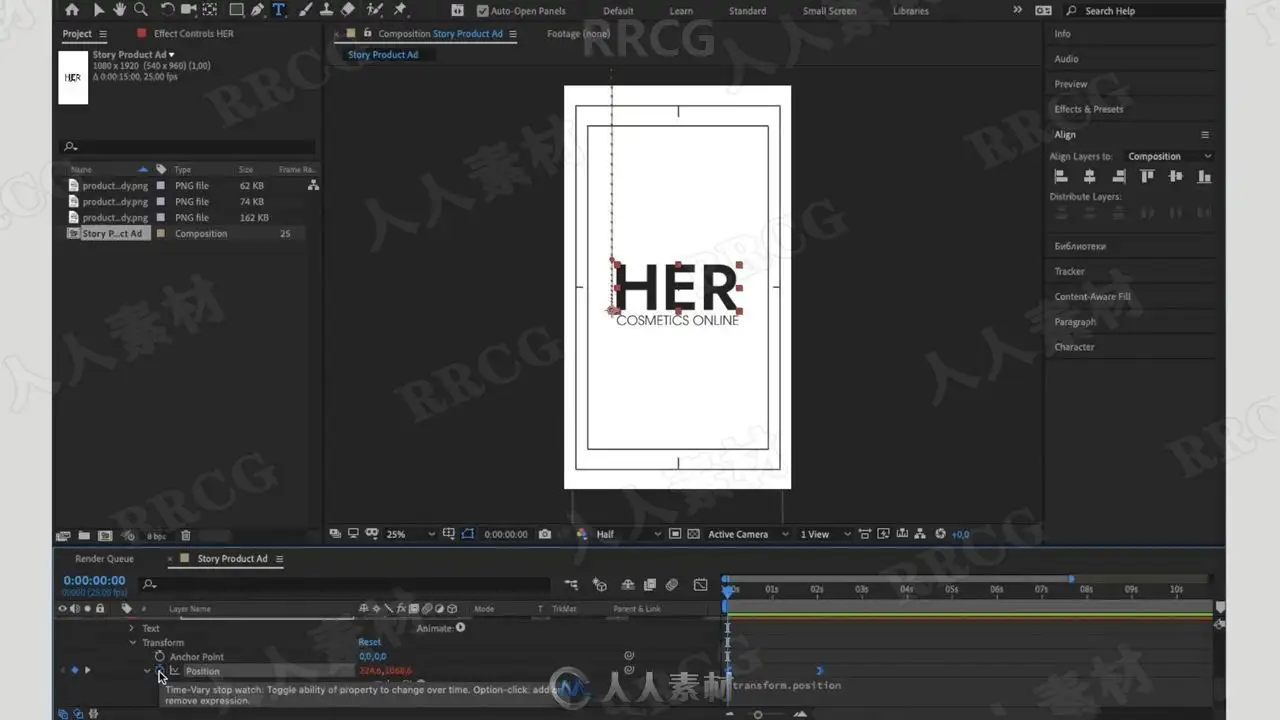Open the Half resolution dropdown

pos(628,534)
